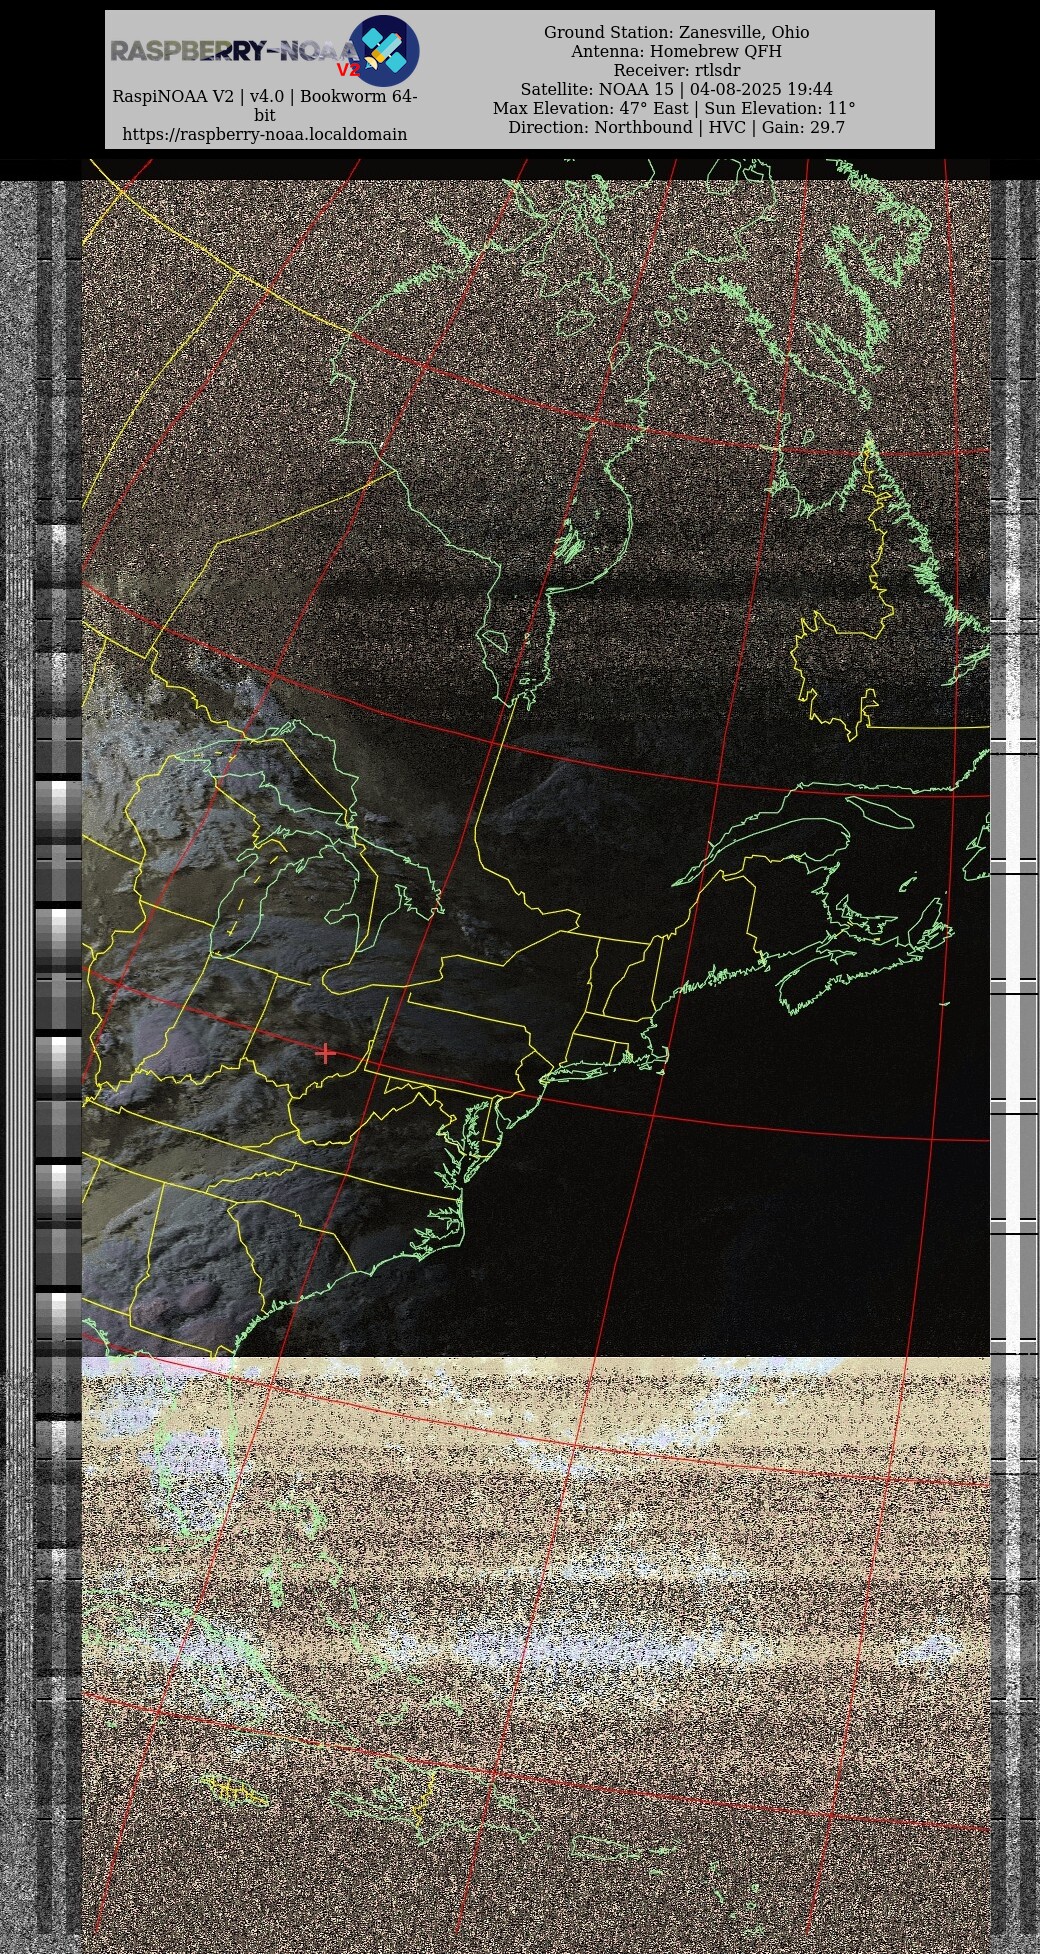Click the yellow Cuba outline
The height and width of the screenshot is (1954, 1040).
pyautogui.click(x=233, y=1793)
